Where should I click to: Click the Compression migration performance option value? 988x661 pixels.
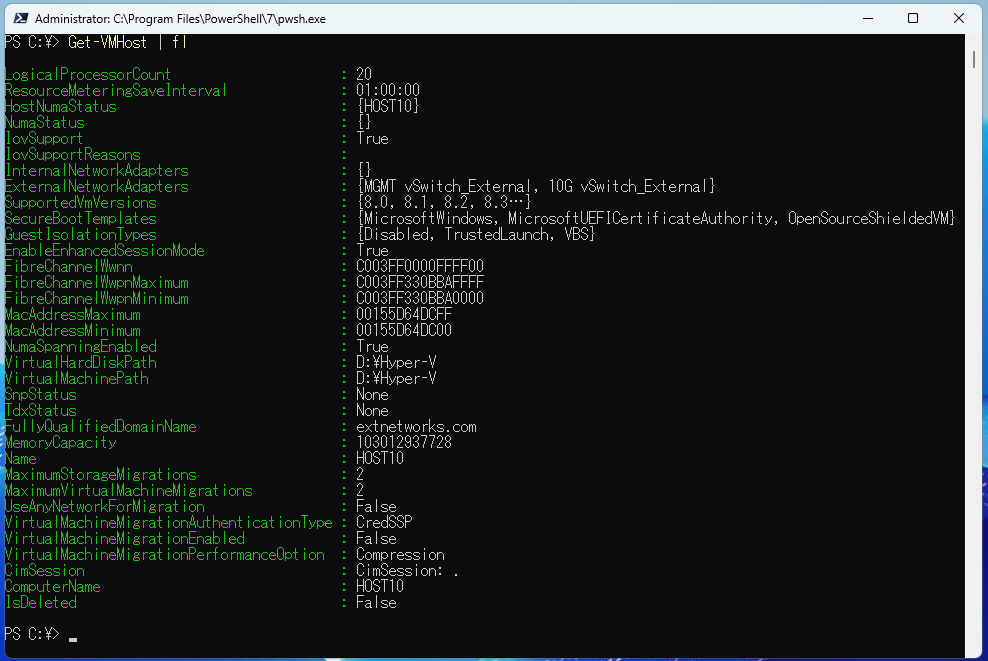tap(400, 554)
